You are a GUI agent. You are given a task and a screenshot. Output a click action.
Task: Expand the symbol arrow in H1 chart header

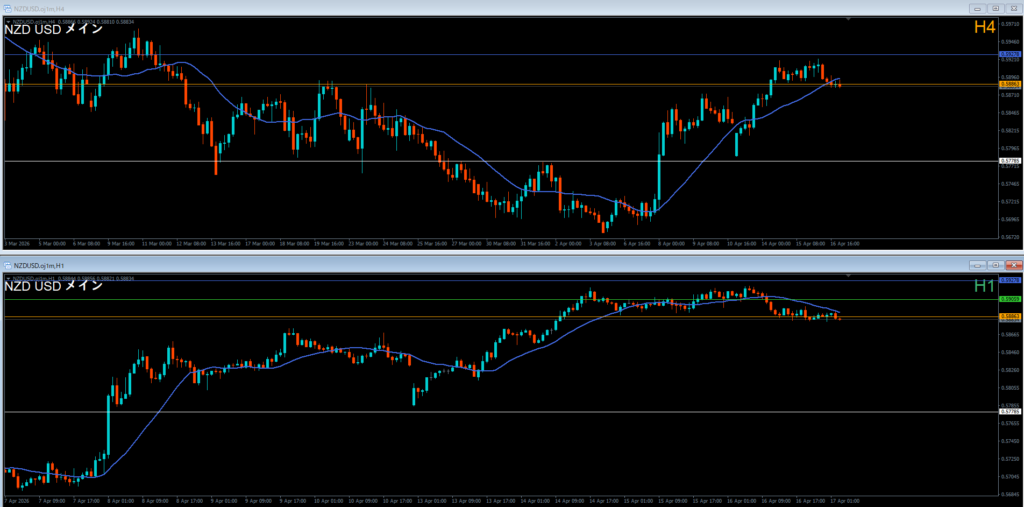(x=7, y=277)
